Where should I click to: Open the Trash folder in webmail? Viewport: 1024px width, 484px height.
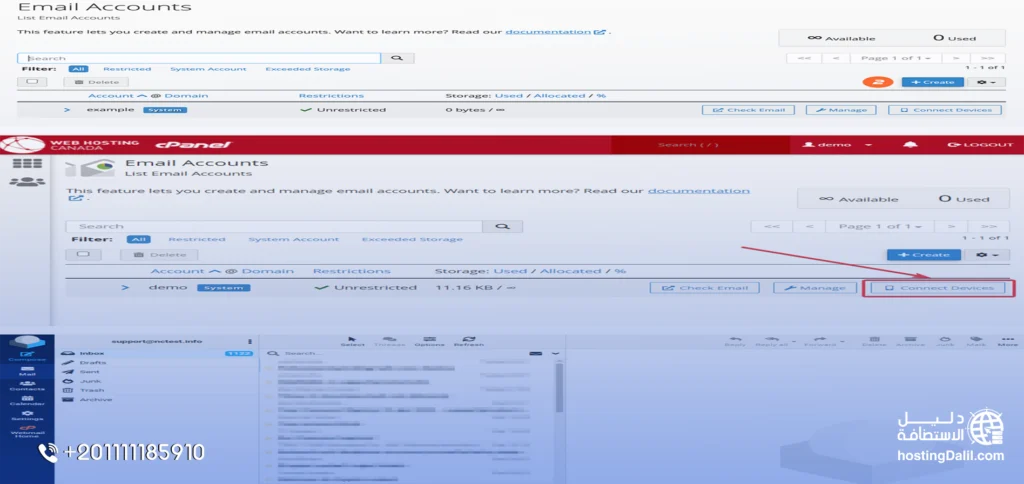click(x=157, y=390)
